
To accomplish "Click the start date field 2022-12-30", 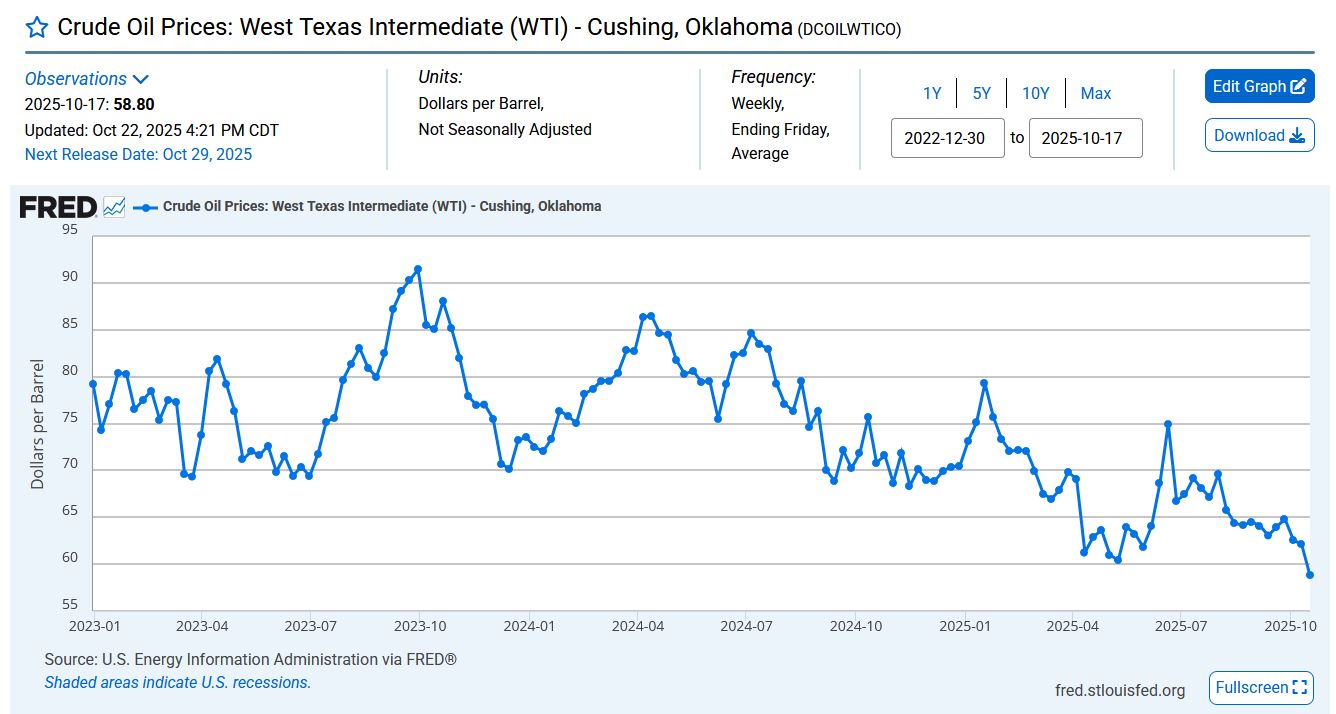I will (x=947, y=139).
